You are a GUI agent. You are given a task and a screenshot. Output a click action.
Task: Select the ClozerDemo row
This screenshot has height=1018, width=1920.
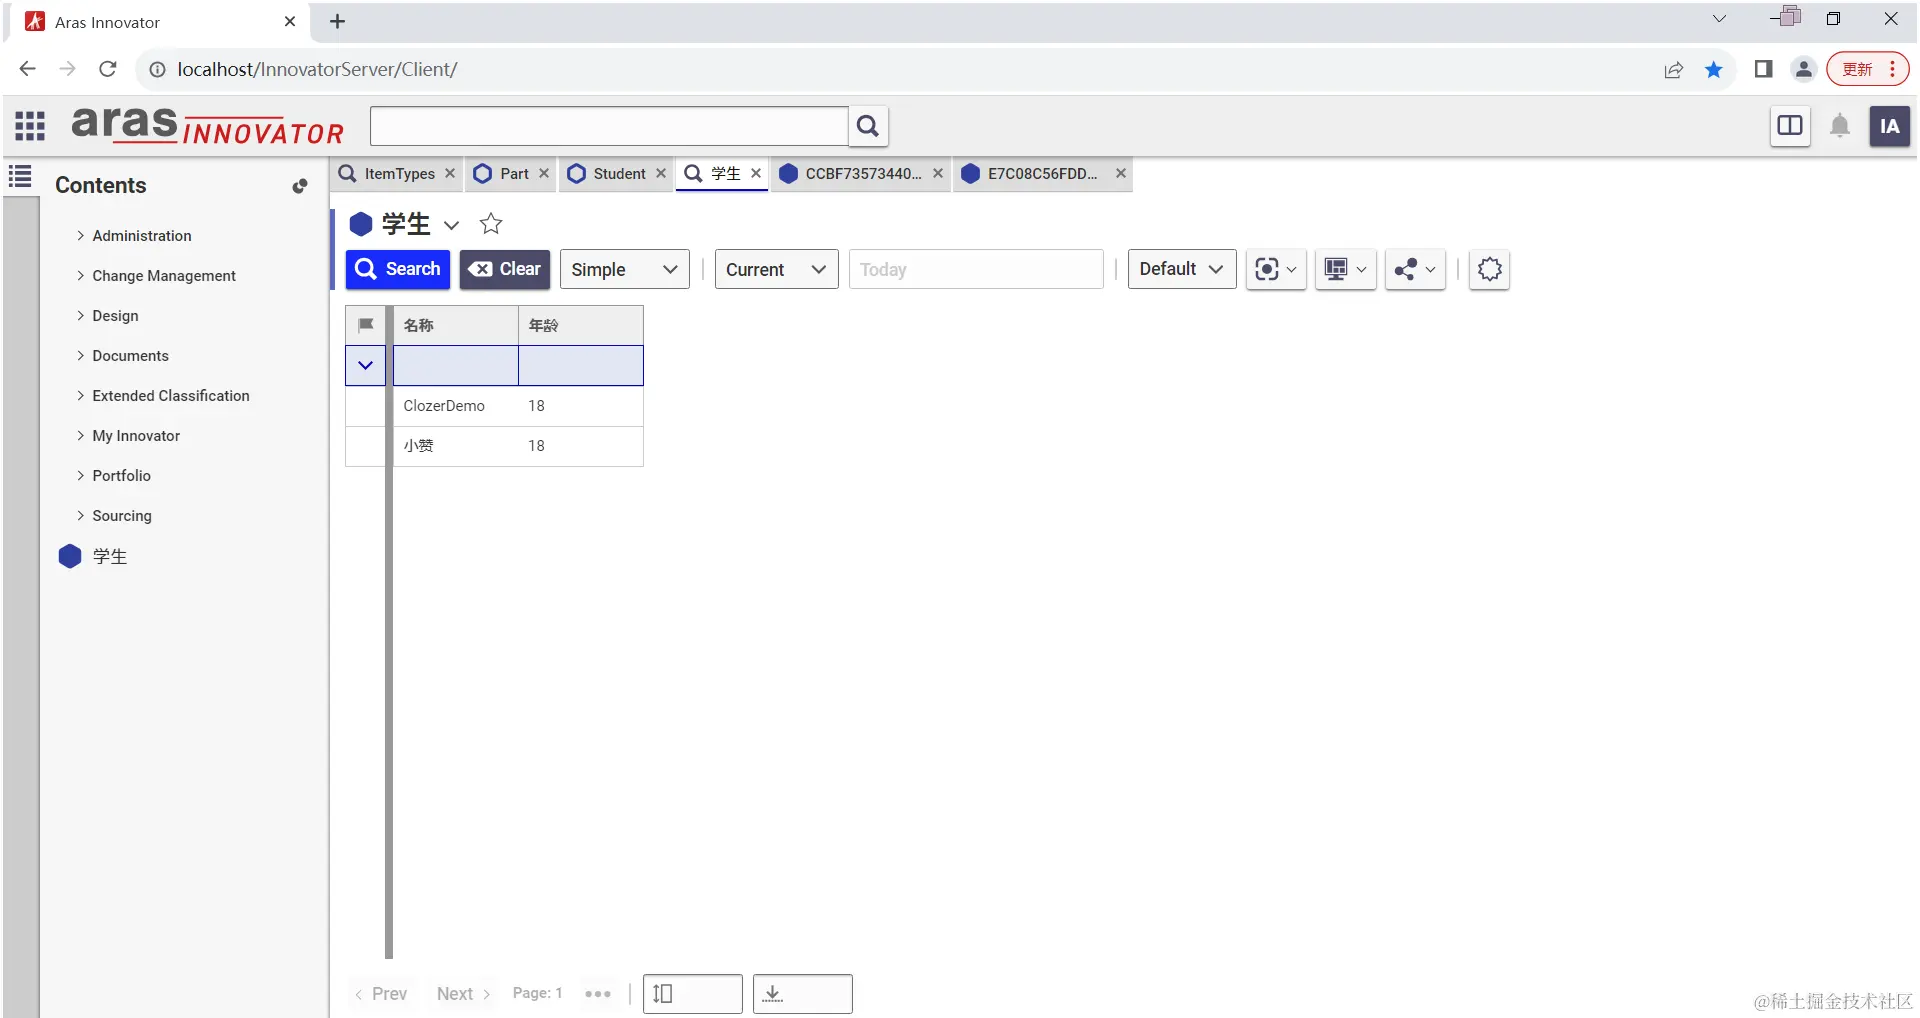pos(494,406)
